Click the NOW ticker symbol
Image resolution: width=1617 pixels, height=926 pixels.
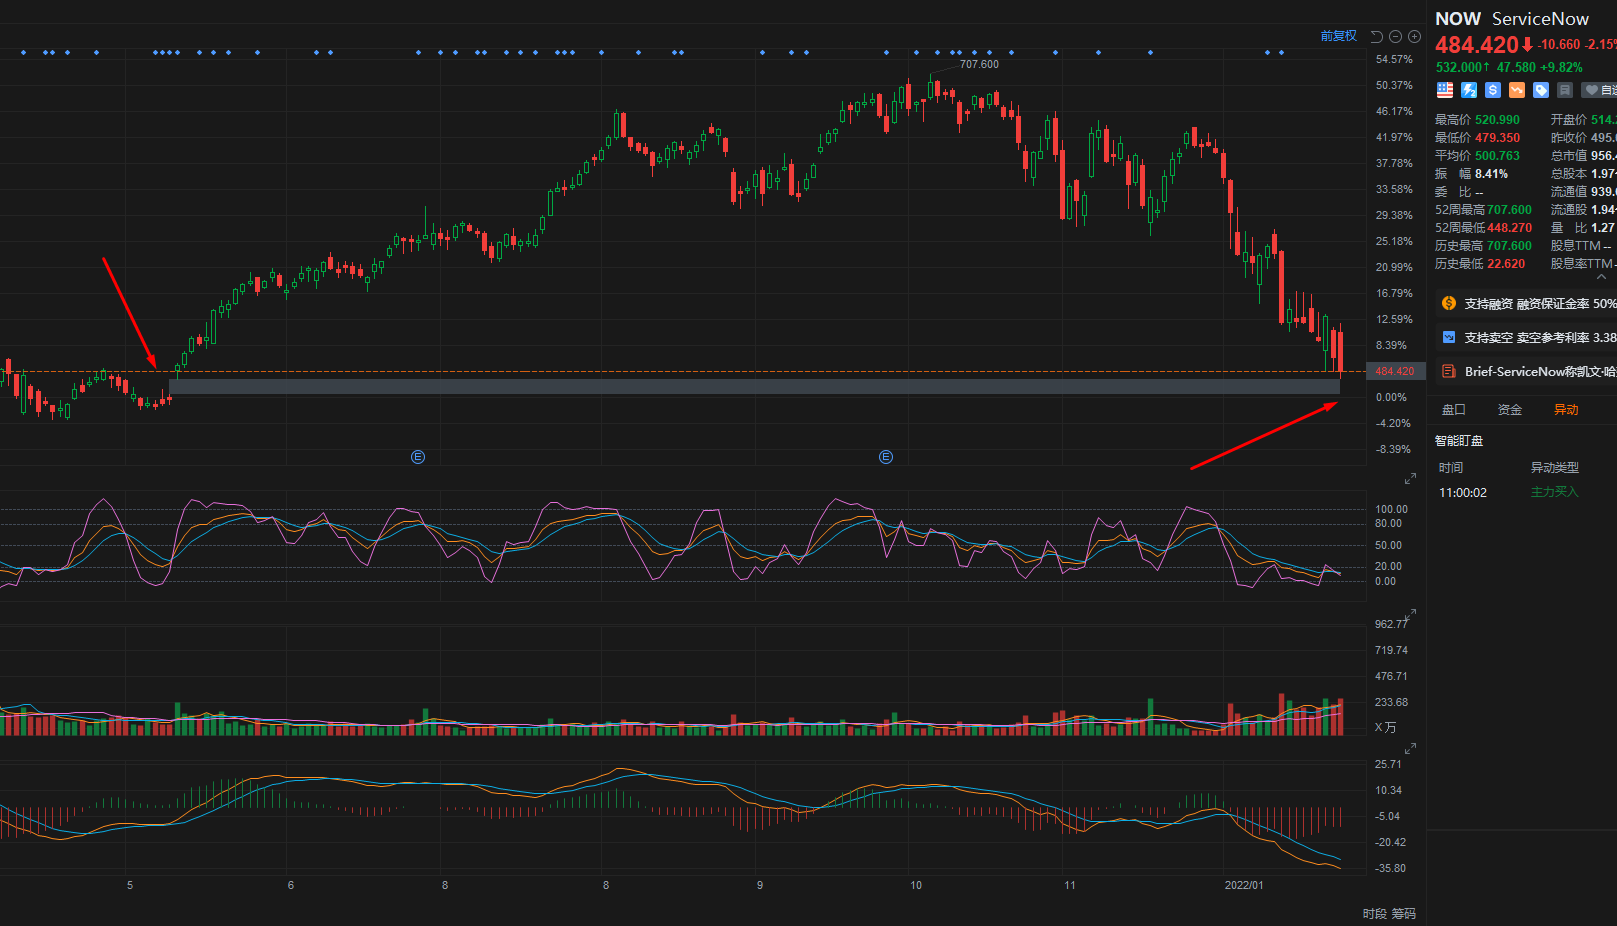(1458, 19)
